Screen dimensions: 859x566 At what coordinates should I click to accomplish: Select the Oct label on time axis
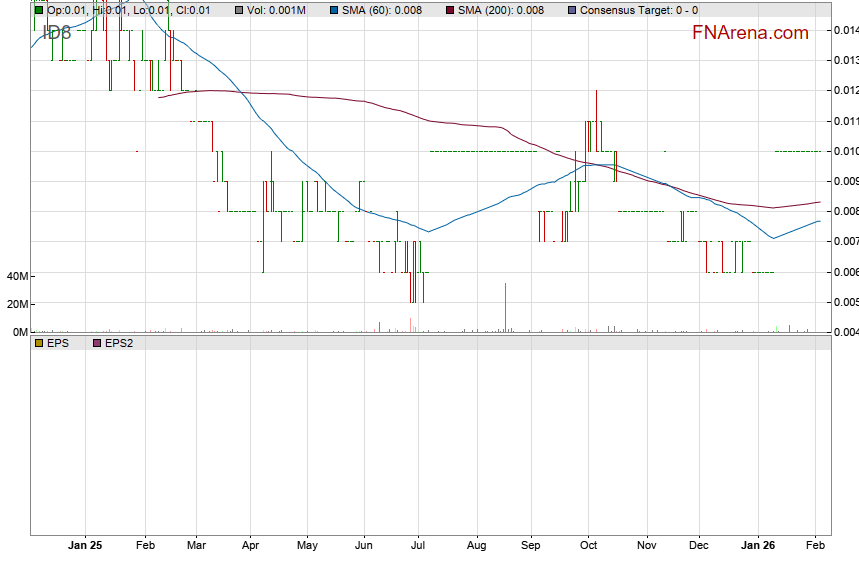coord(588,546)
